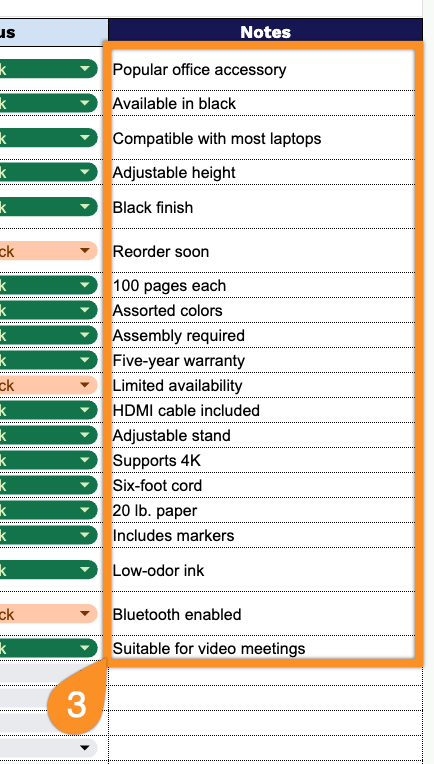Select the Black finish cell
The image size is (434, 764).
(263, 207)
